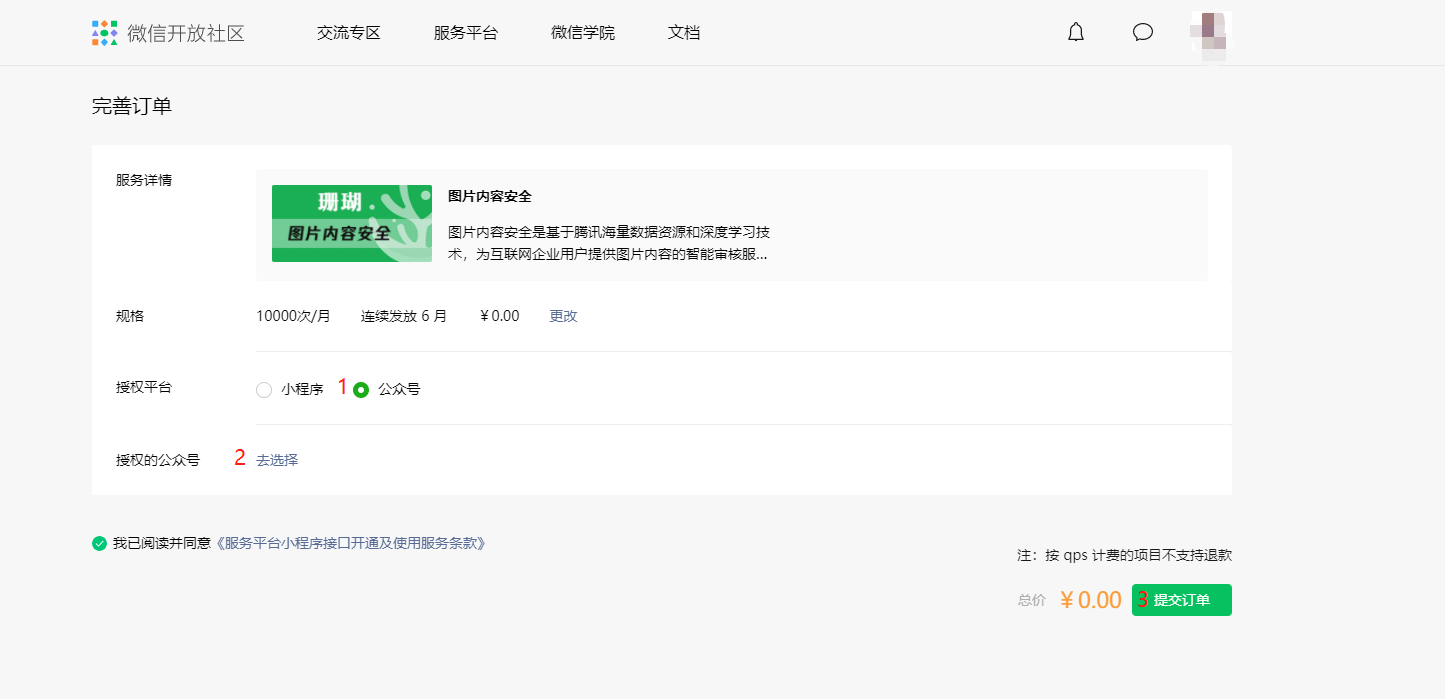This screenshot has width=1445, height=699.
Task: Open the 服务平台 menu item
Action: (466, 33)
